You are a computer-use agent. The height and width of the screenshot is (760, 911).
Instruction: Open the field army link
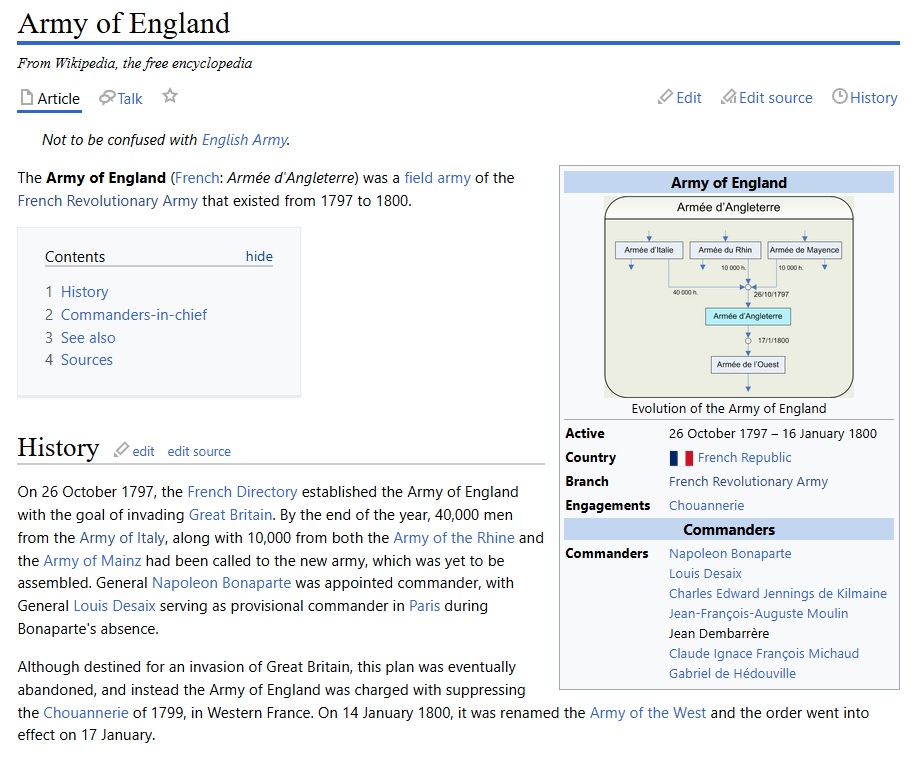pos(437,178)
